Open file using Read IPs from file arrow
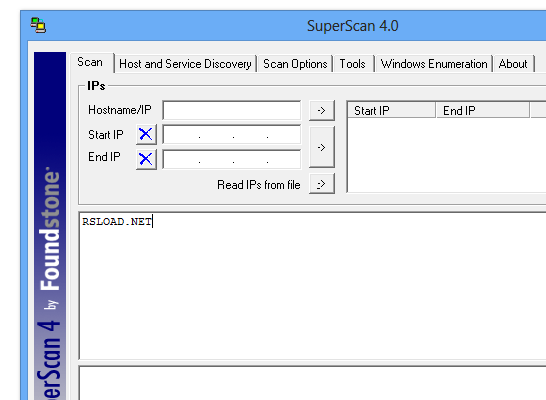The height and width of the screenshot is (400, 546). 322,183
